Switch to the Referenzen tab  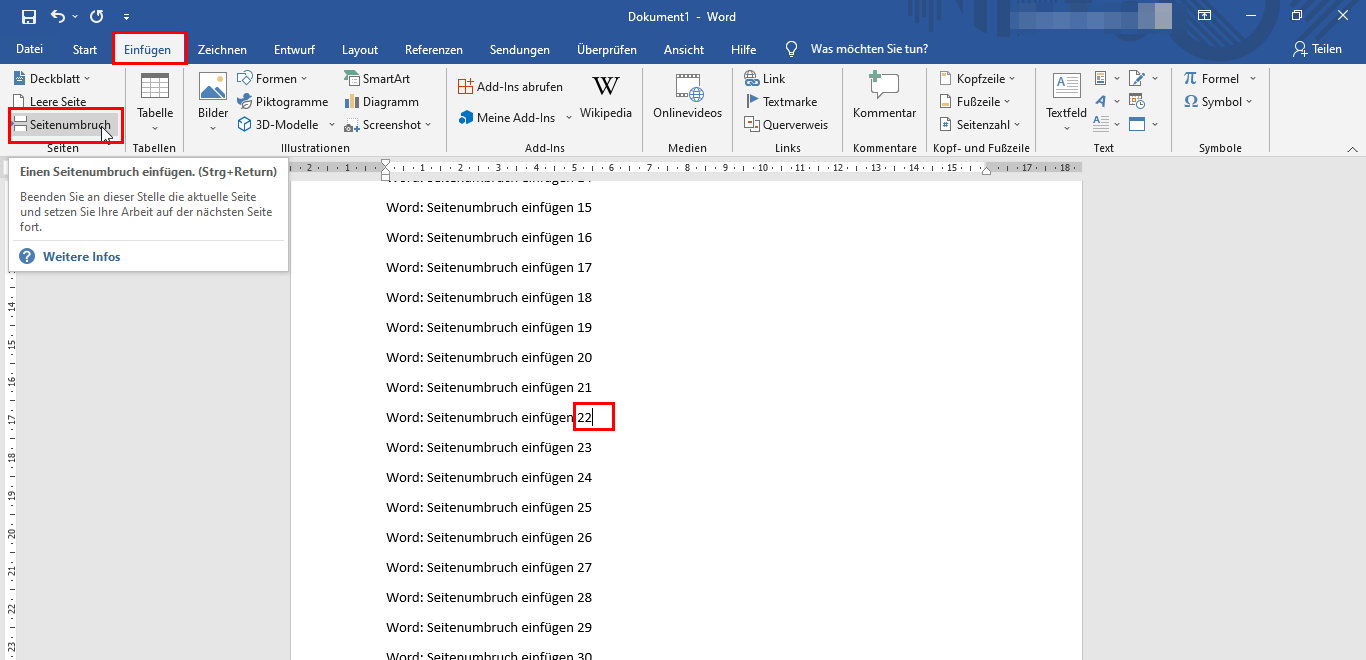point(434,49)
